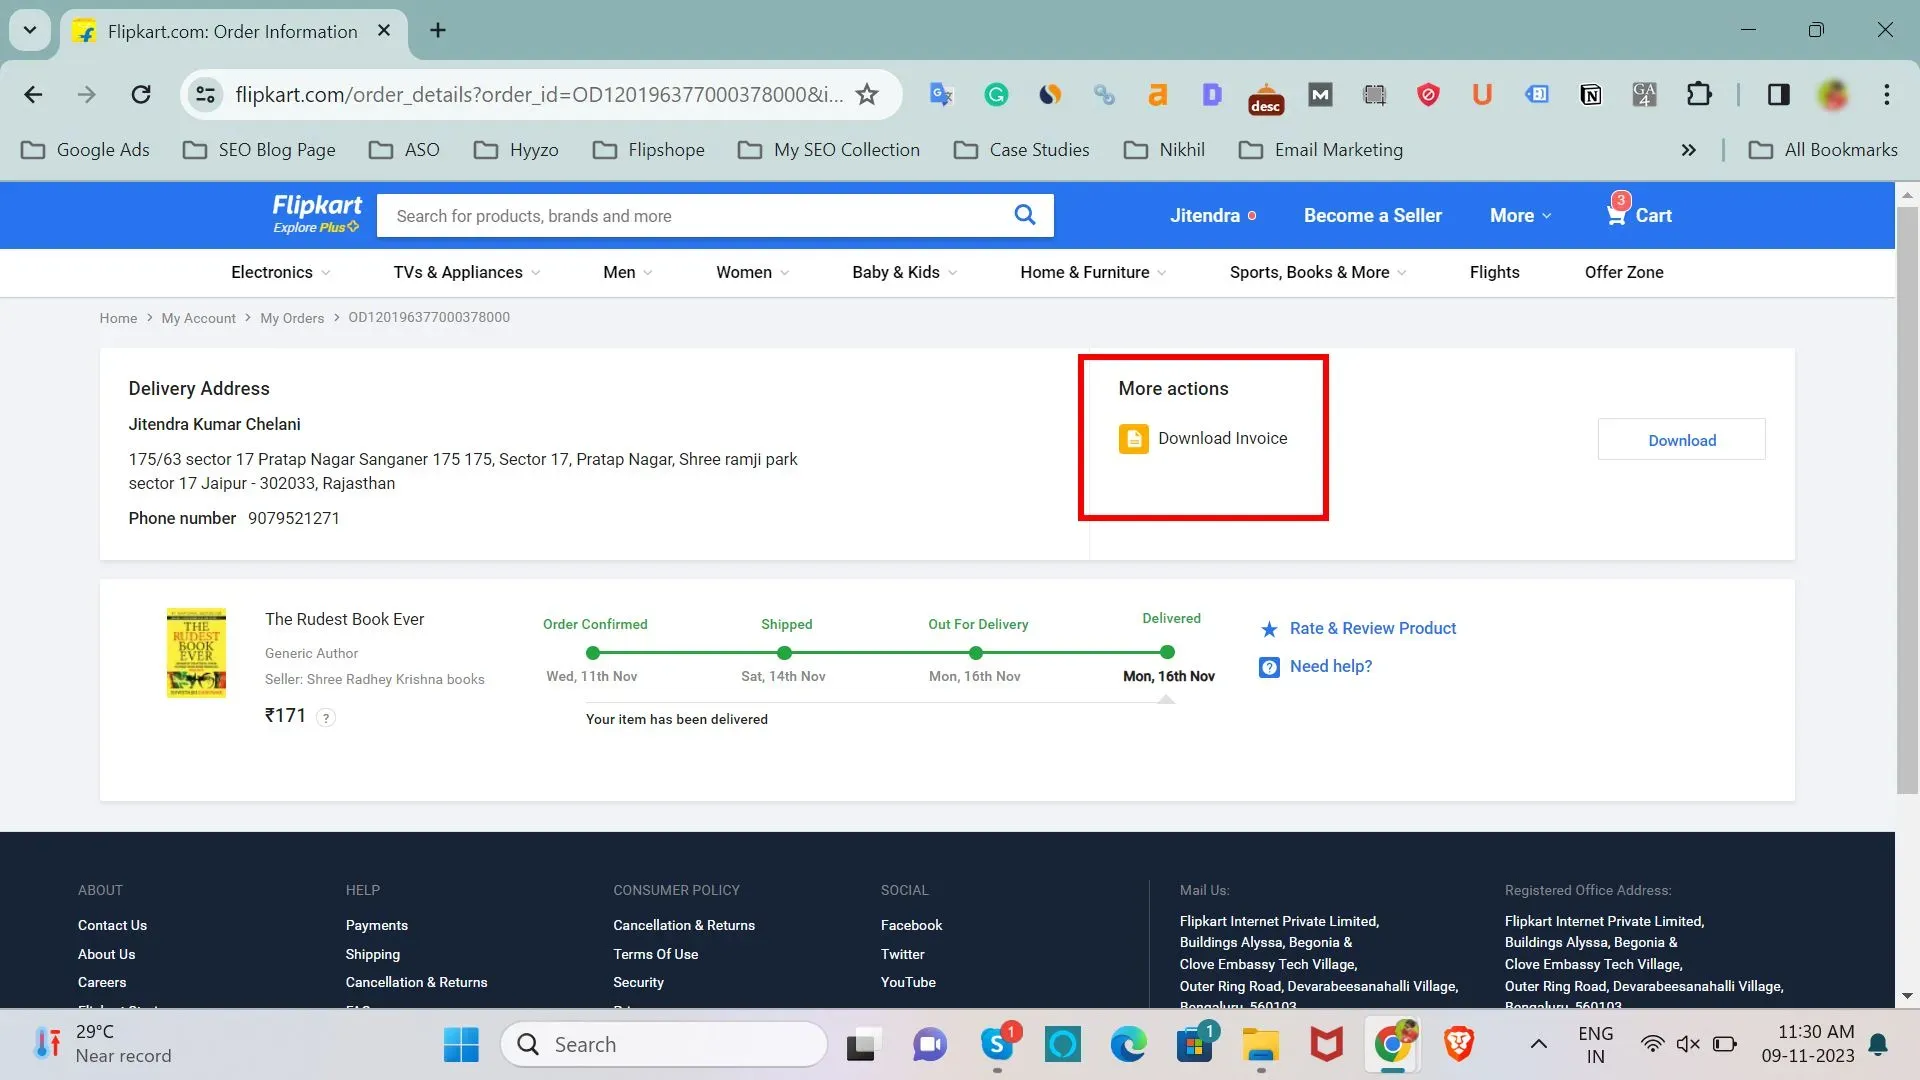The height and width of the screenshot is (1080, 1920).
Task: Select the Flights menu tab
Action: [1494, 272]
